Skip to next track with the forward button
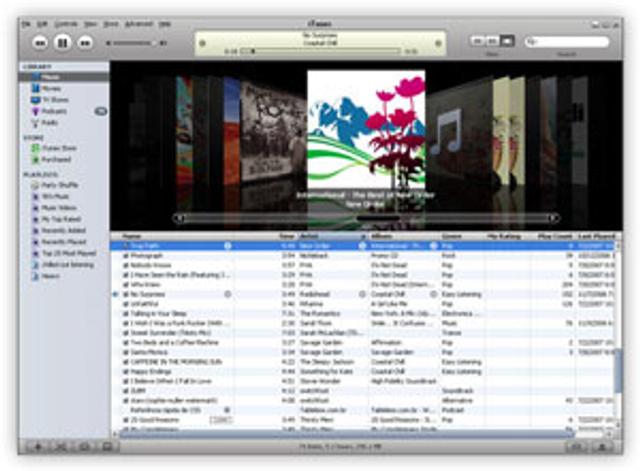 (85, 43)
